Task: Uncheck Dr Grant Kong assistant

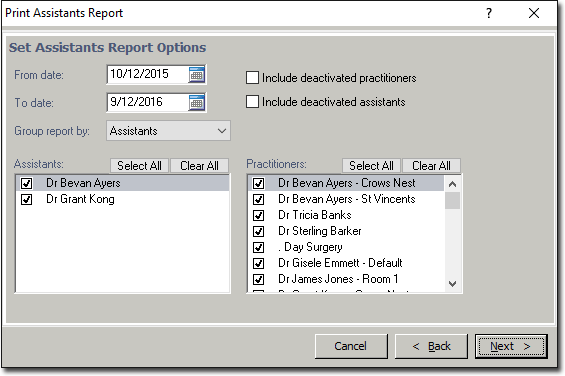Action: (26, 199)
